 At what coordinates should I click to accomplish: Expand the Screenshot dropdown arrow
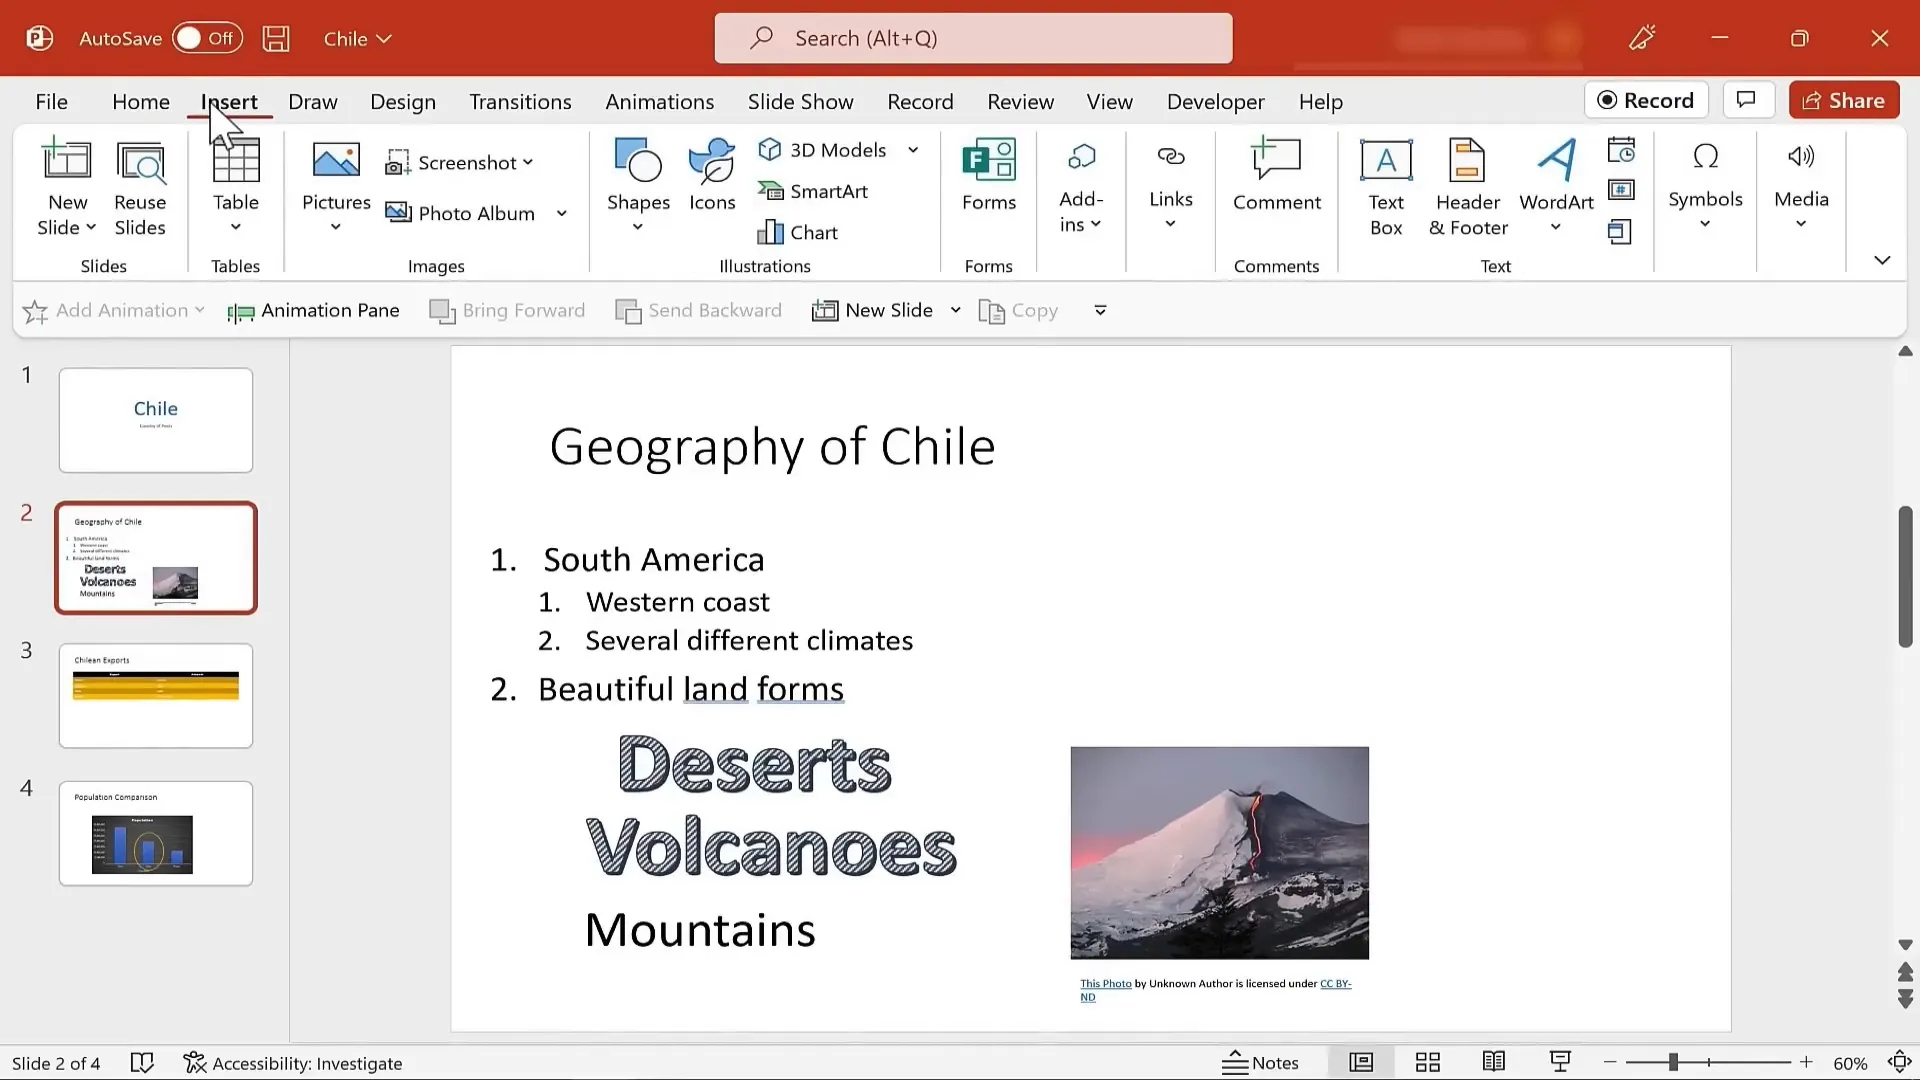[528, 162]
